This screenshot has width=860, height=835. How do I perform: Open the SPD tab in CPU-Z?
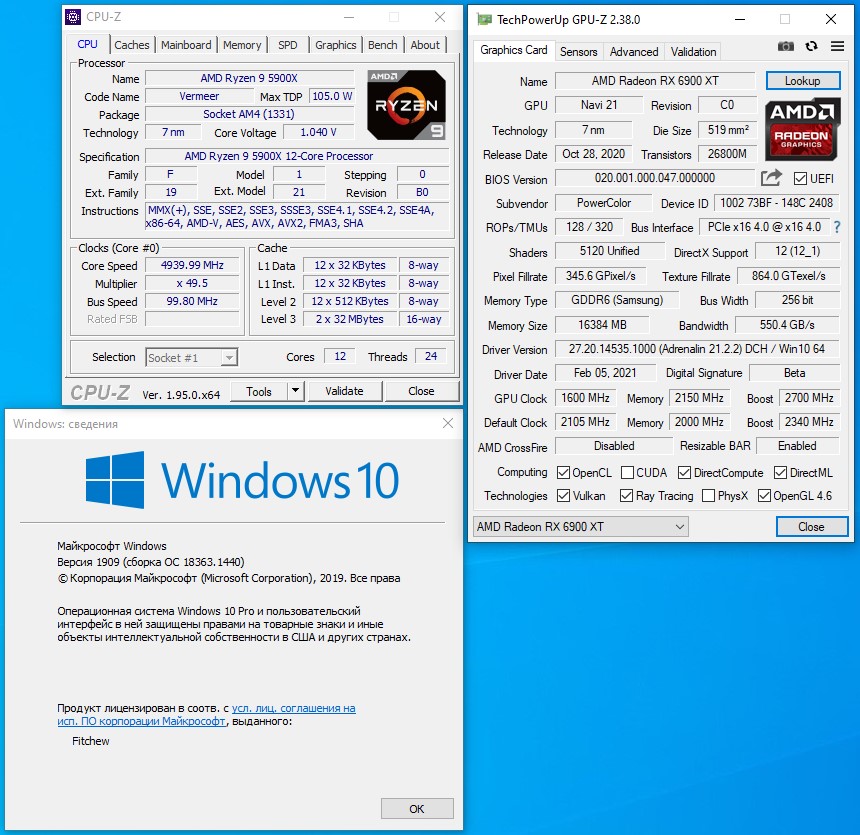[x=287, y=45]
